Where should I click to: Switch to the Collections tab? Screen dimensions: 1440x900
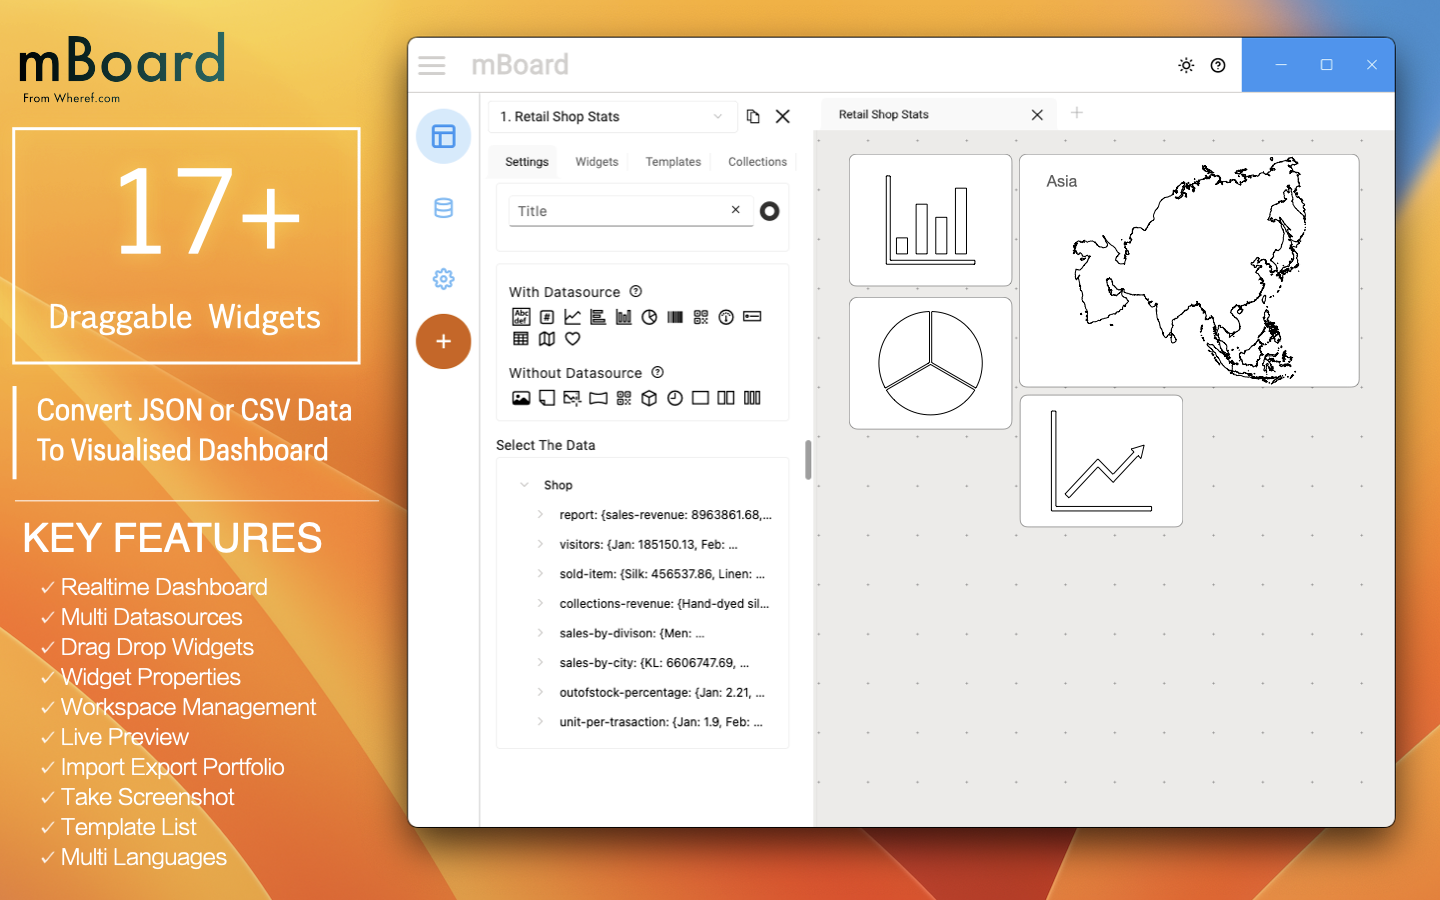point(757,162)
